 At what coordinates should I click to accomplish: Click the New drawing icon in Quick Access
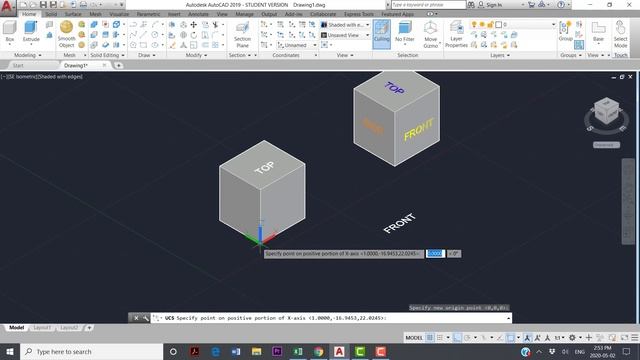[x=23, y=5]
